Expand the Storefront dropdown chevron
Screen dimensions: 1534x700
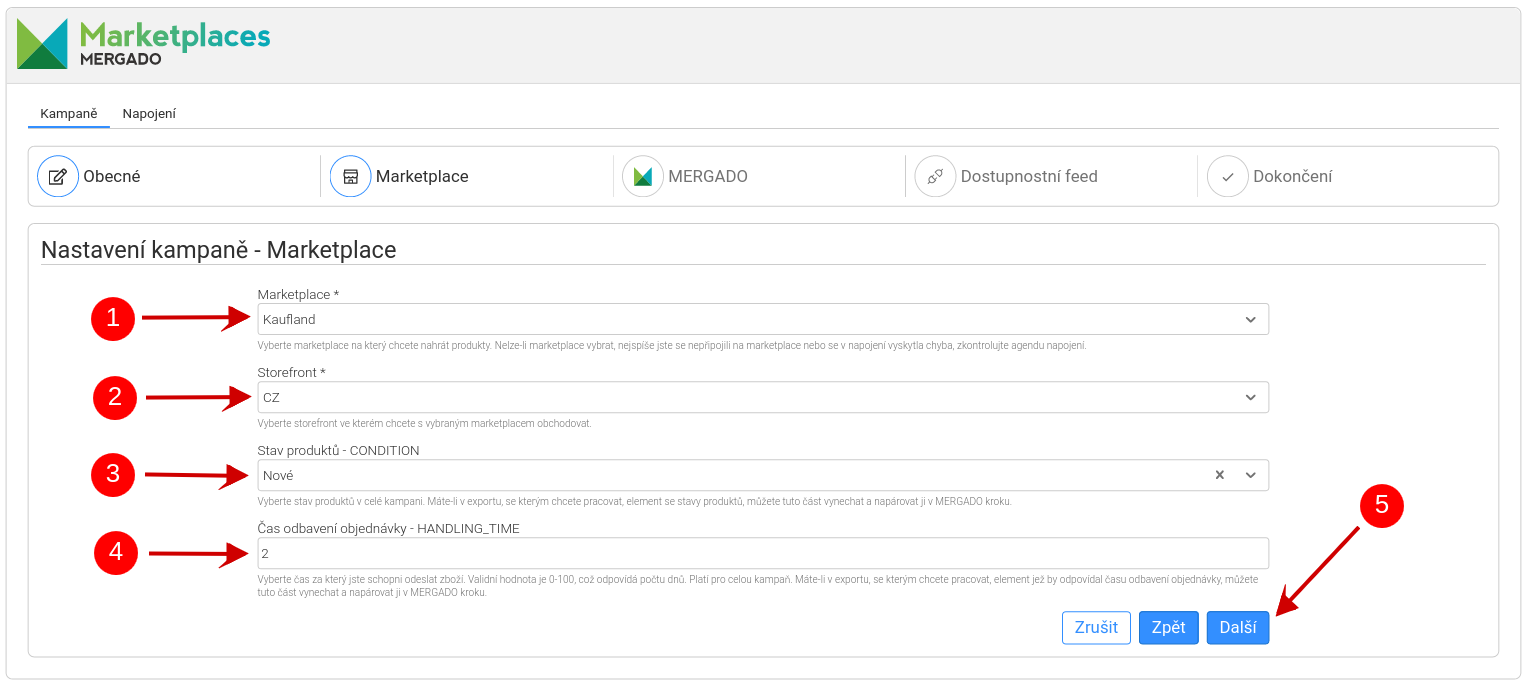pyautogui.click(x=1250, y=397)
